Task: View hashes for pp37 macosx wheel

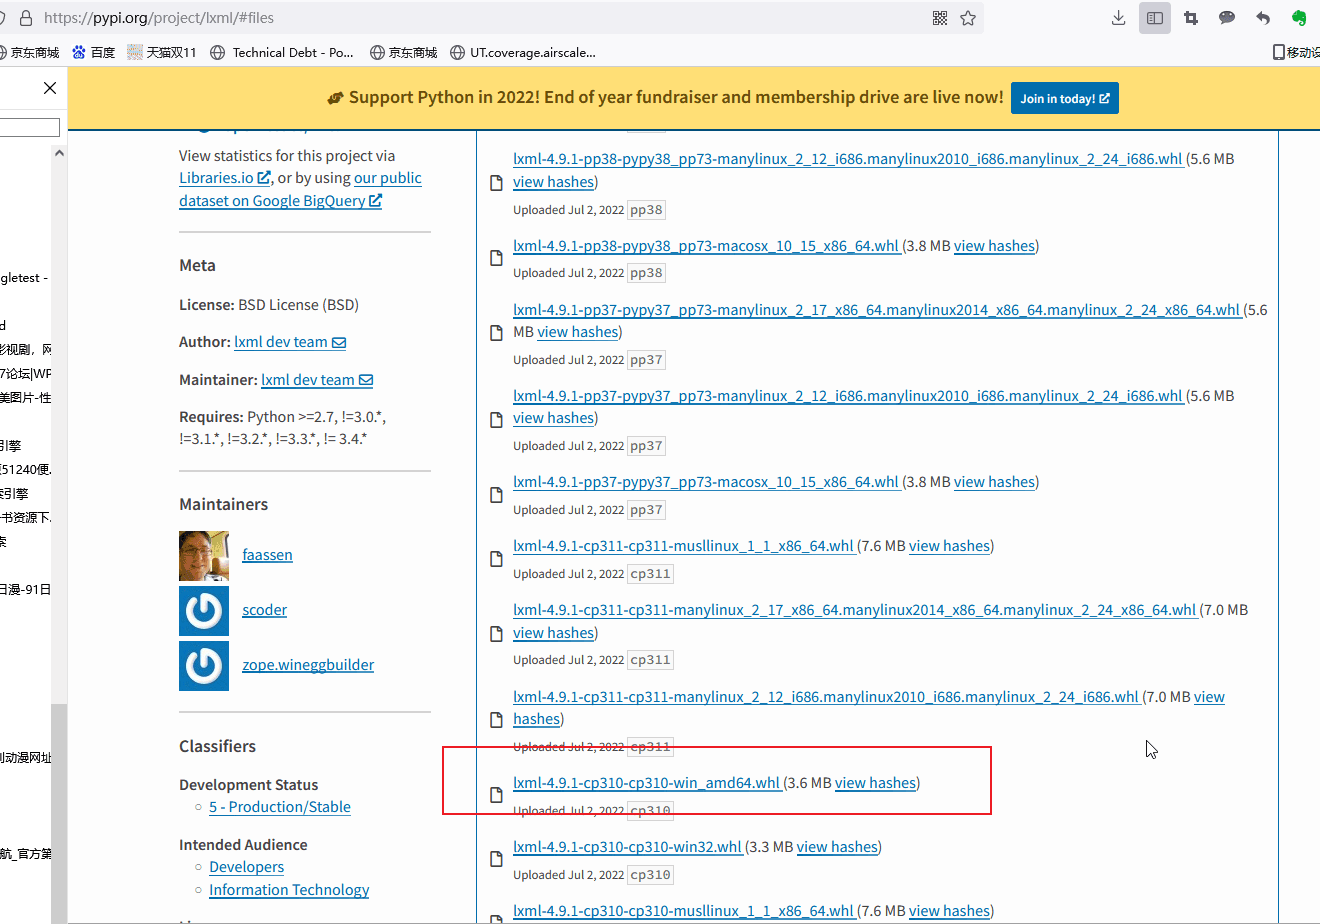Action: pyautogui.click(x=994, y=482)
